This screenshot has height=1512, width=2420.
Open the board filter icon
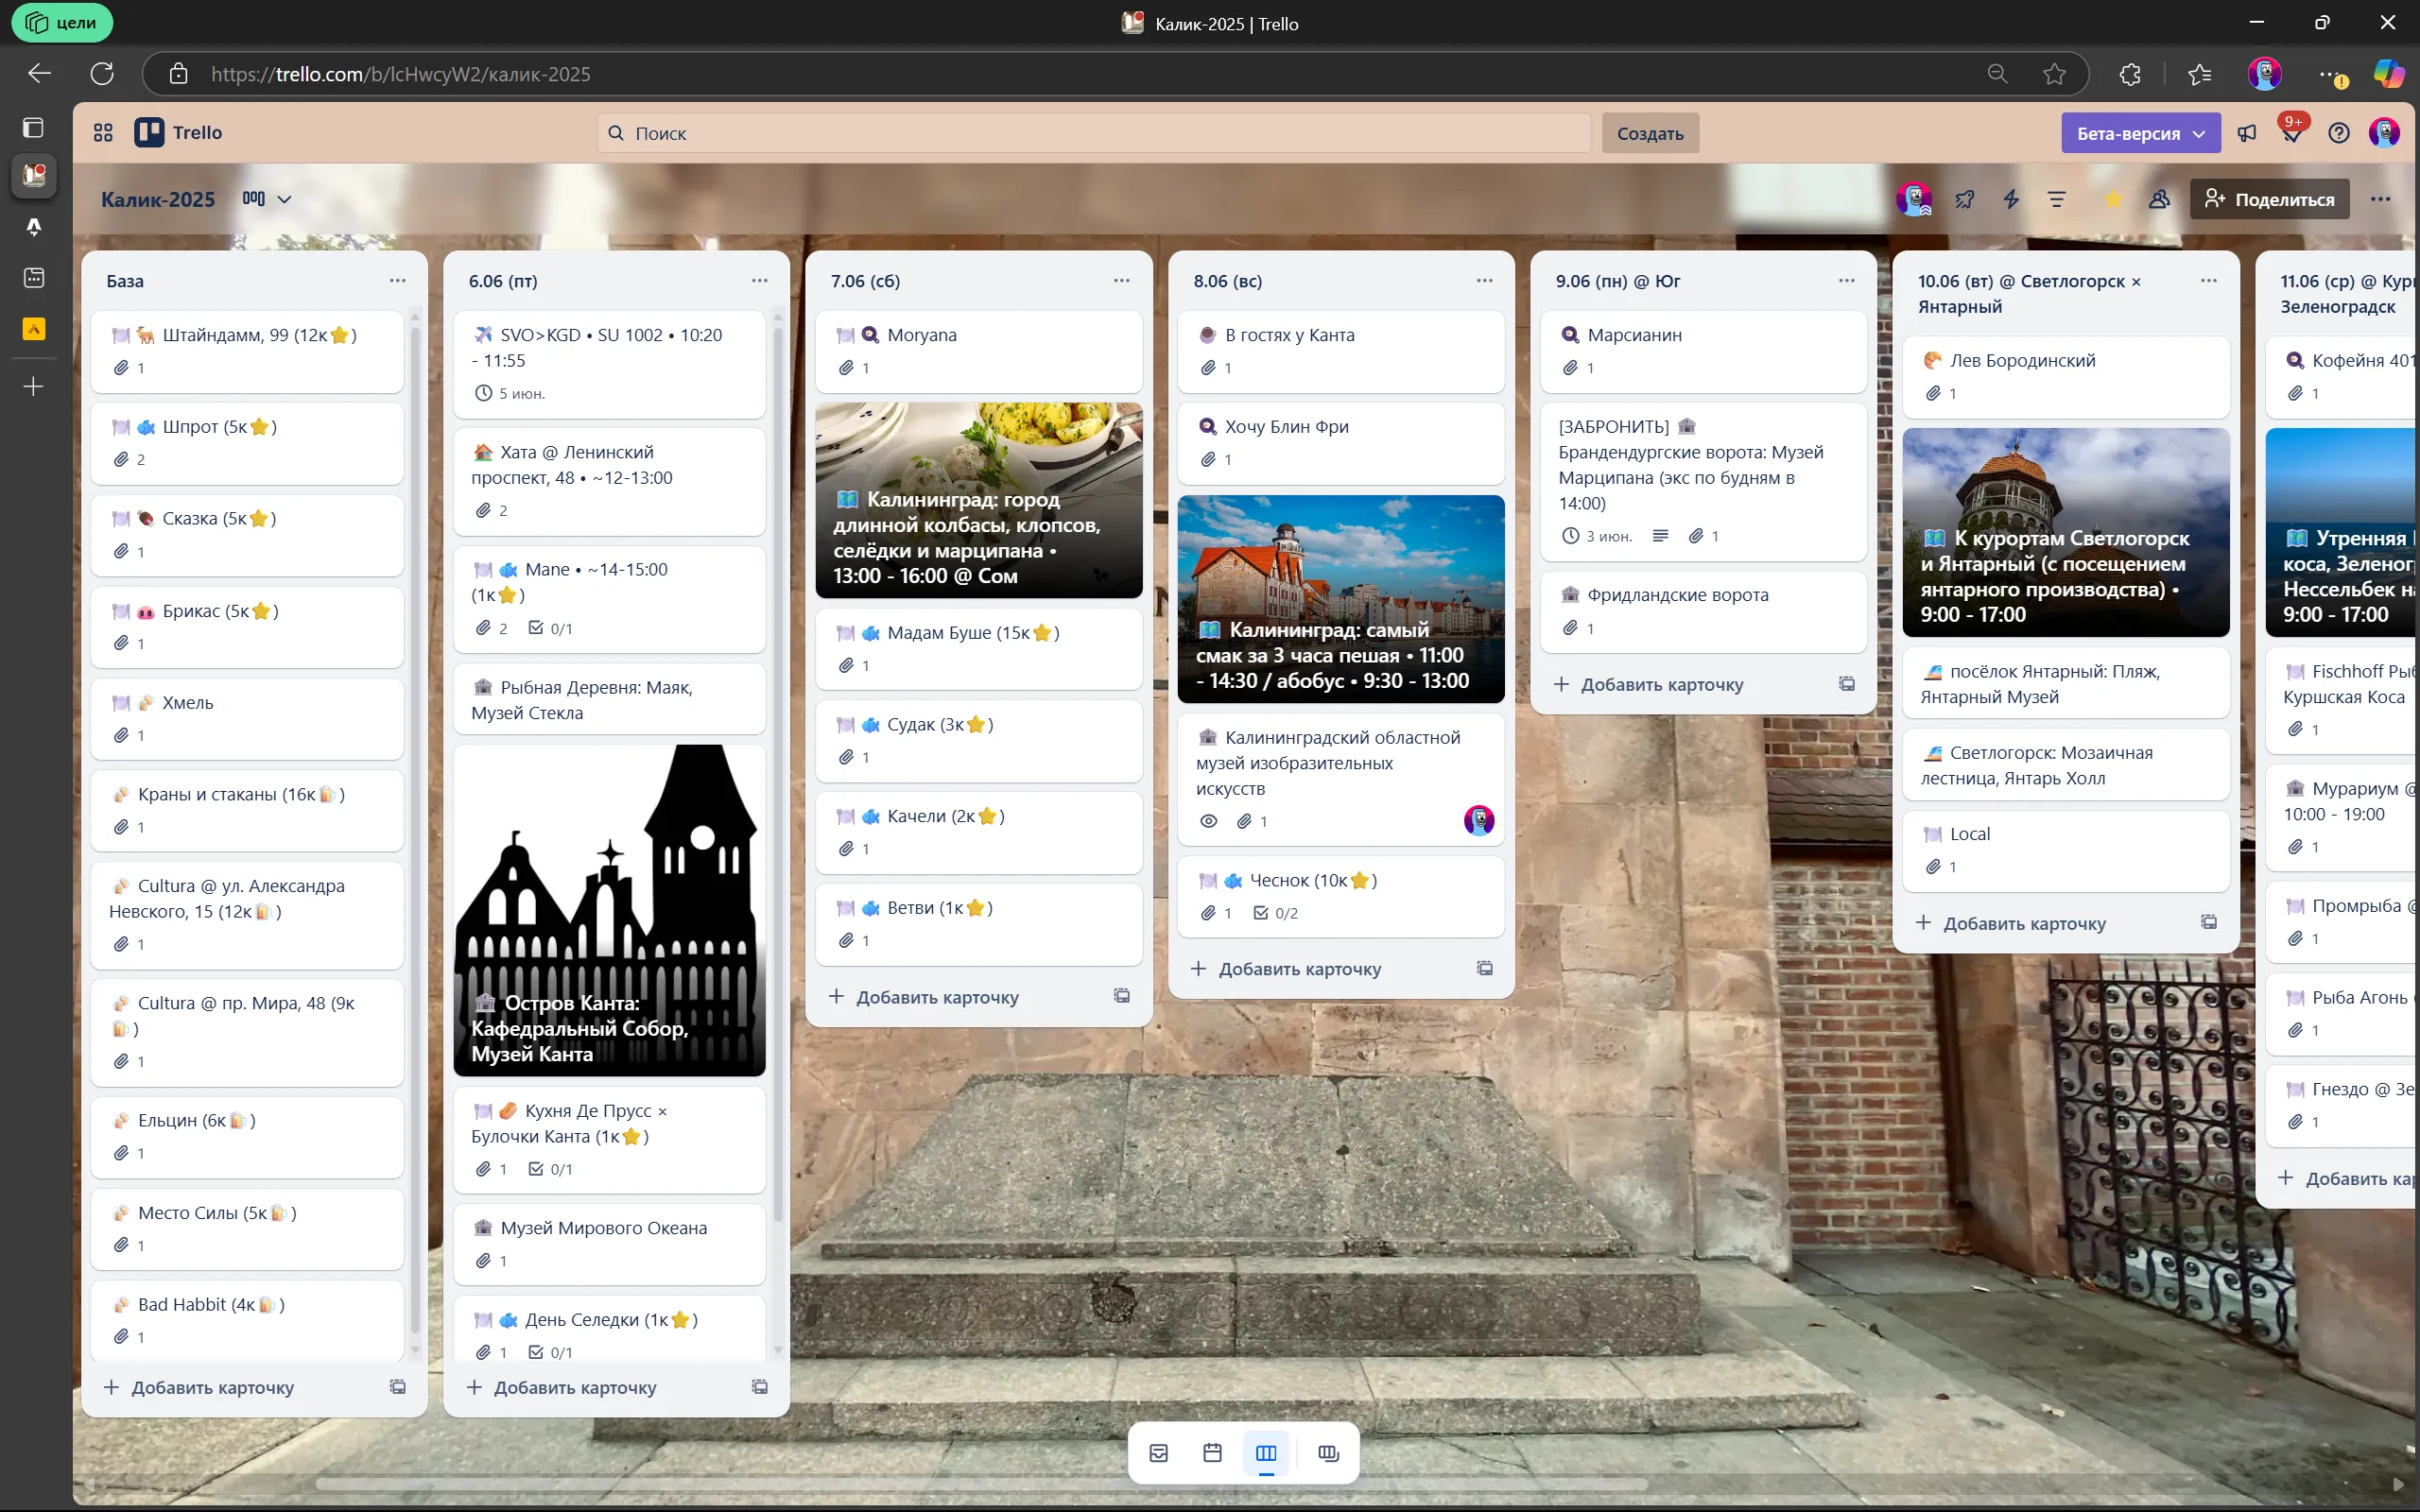coord(2057,199)
